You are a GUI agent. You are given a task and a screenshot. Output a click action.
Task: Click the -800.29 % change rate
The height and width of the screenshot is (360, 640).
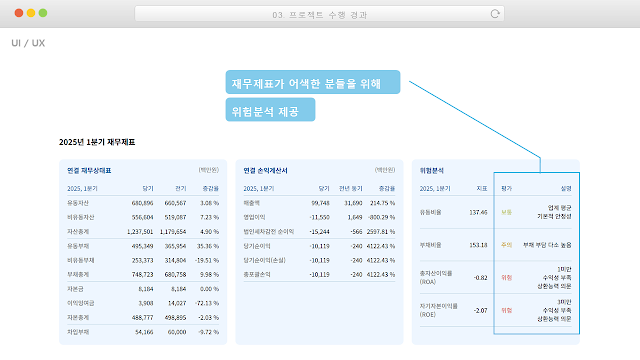pyautogui.click(x=382, y=217)
